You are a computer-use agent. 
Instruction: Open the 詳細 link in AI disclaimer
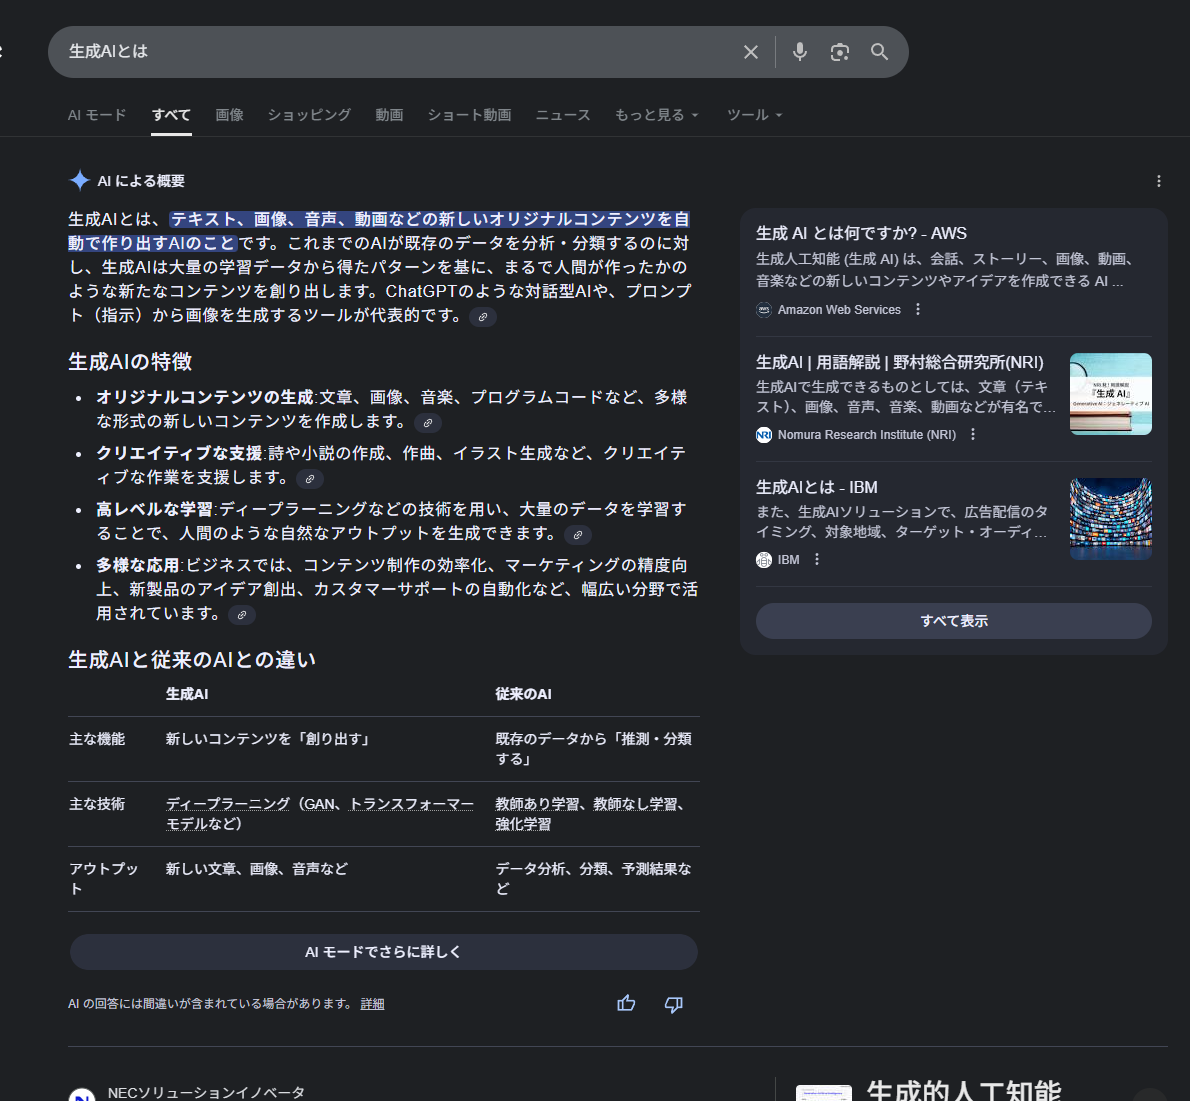(372, 1004)
